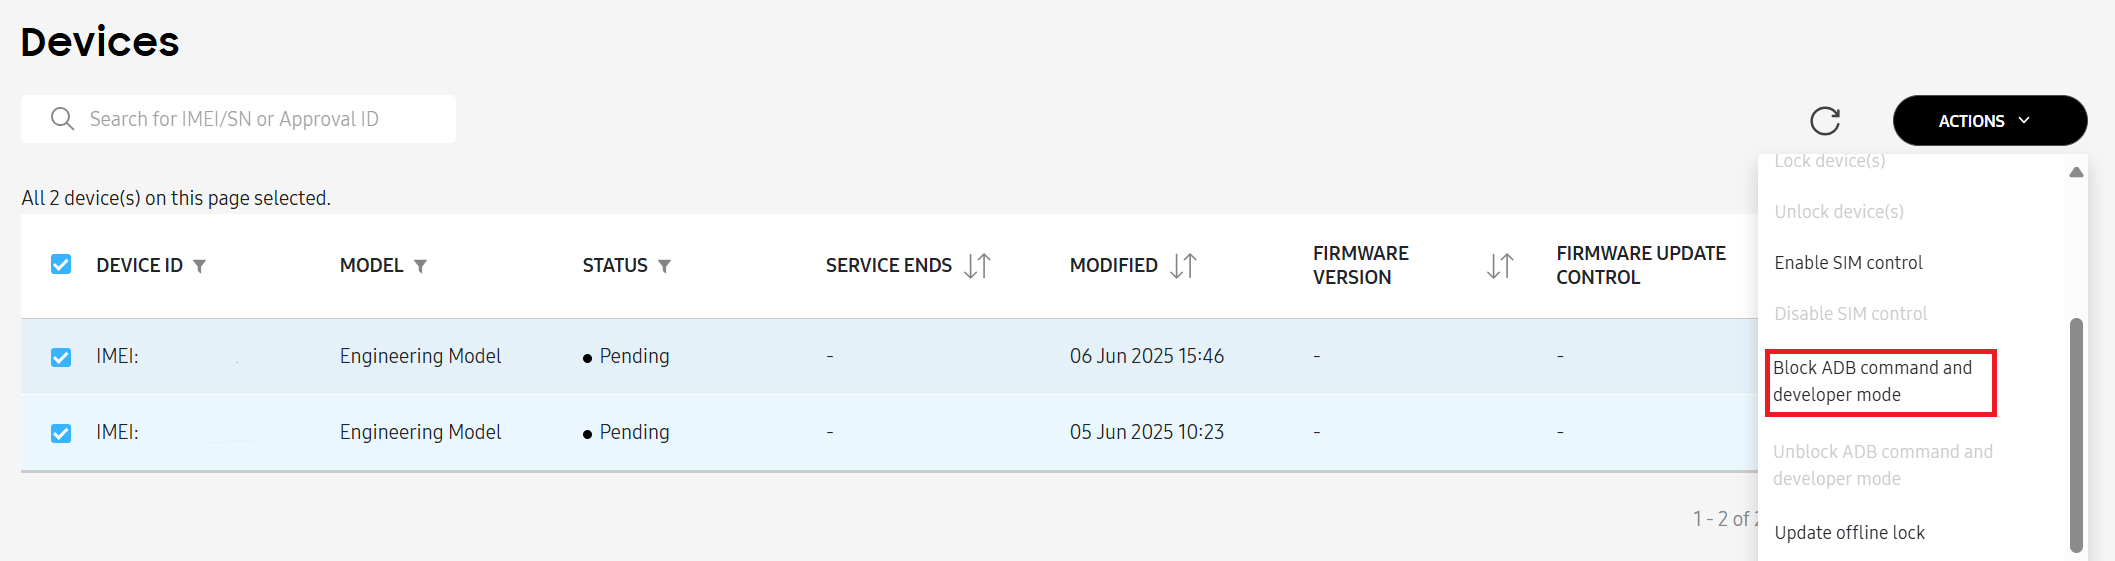
Task: Click the search magnifier icon
Action: (62, 119)
